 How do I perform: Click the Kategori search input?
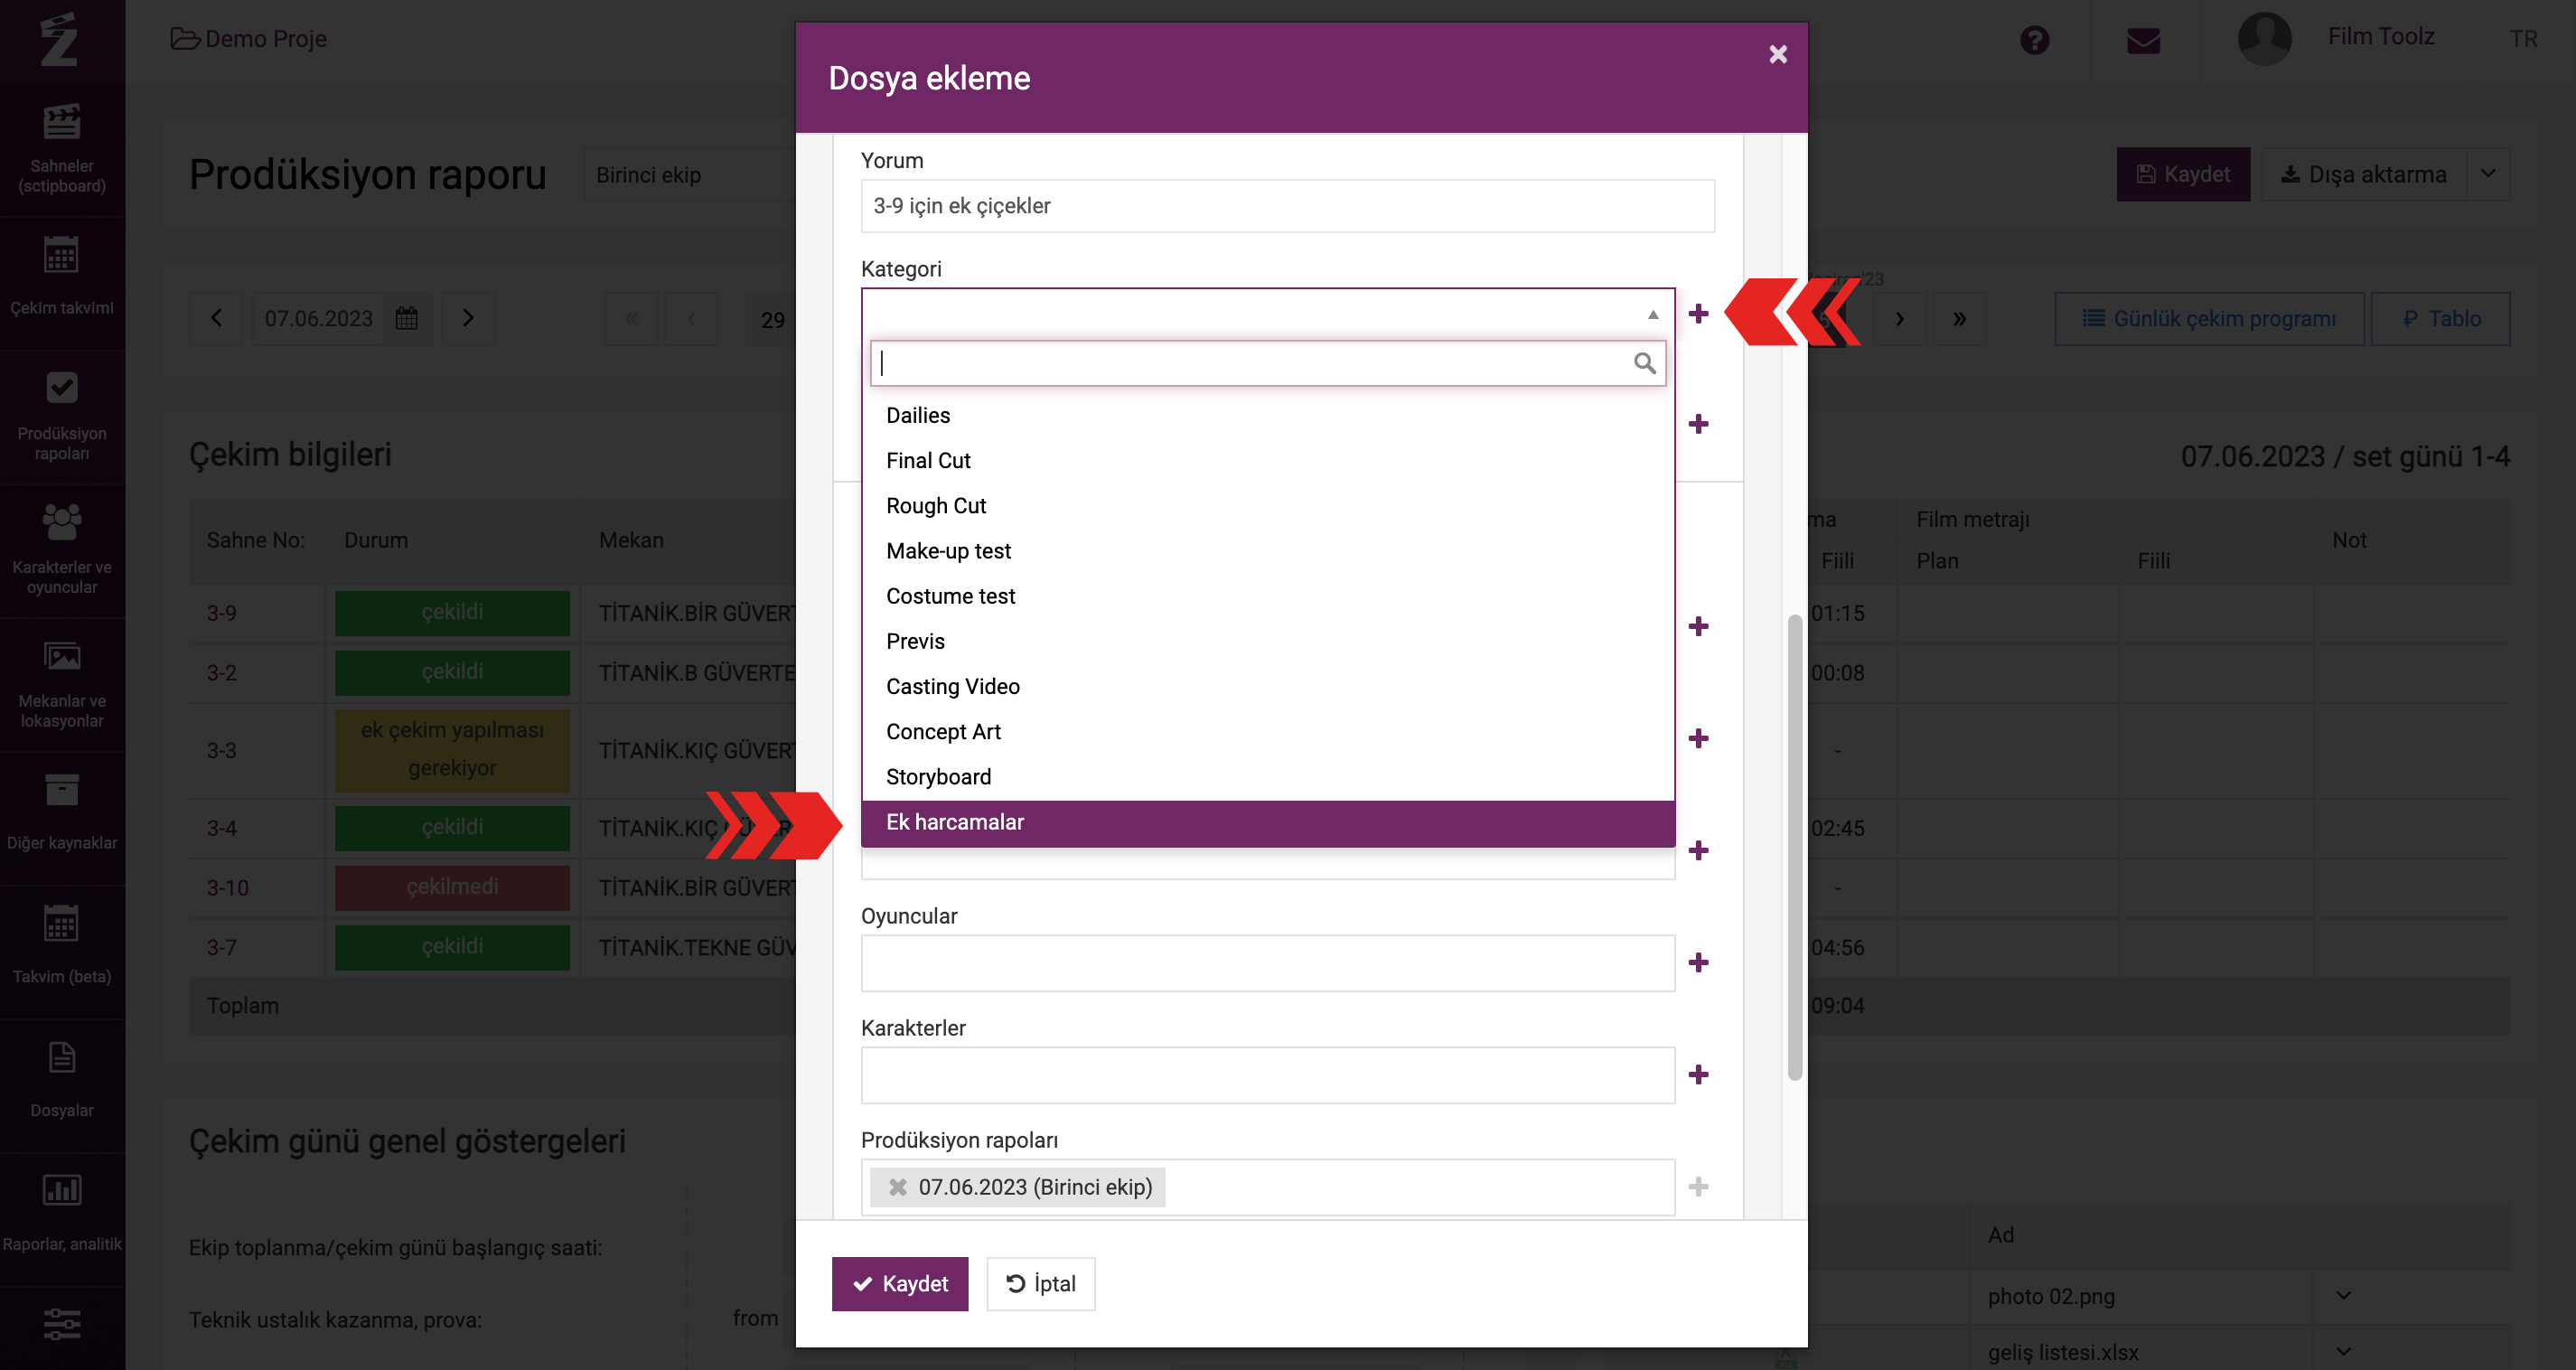[1267, 363]
